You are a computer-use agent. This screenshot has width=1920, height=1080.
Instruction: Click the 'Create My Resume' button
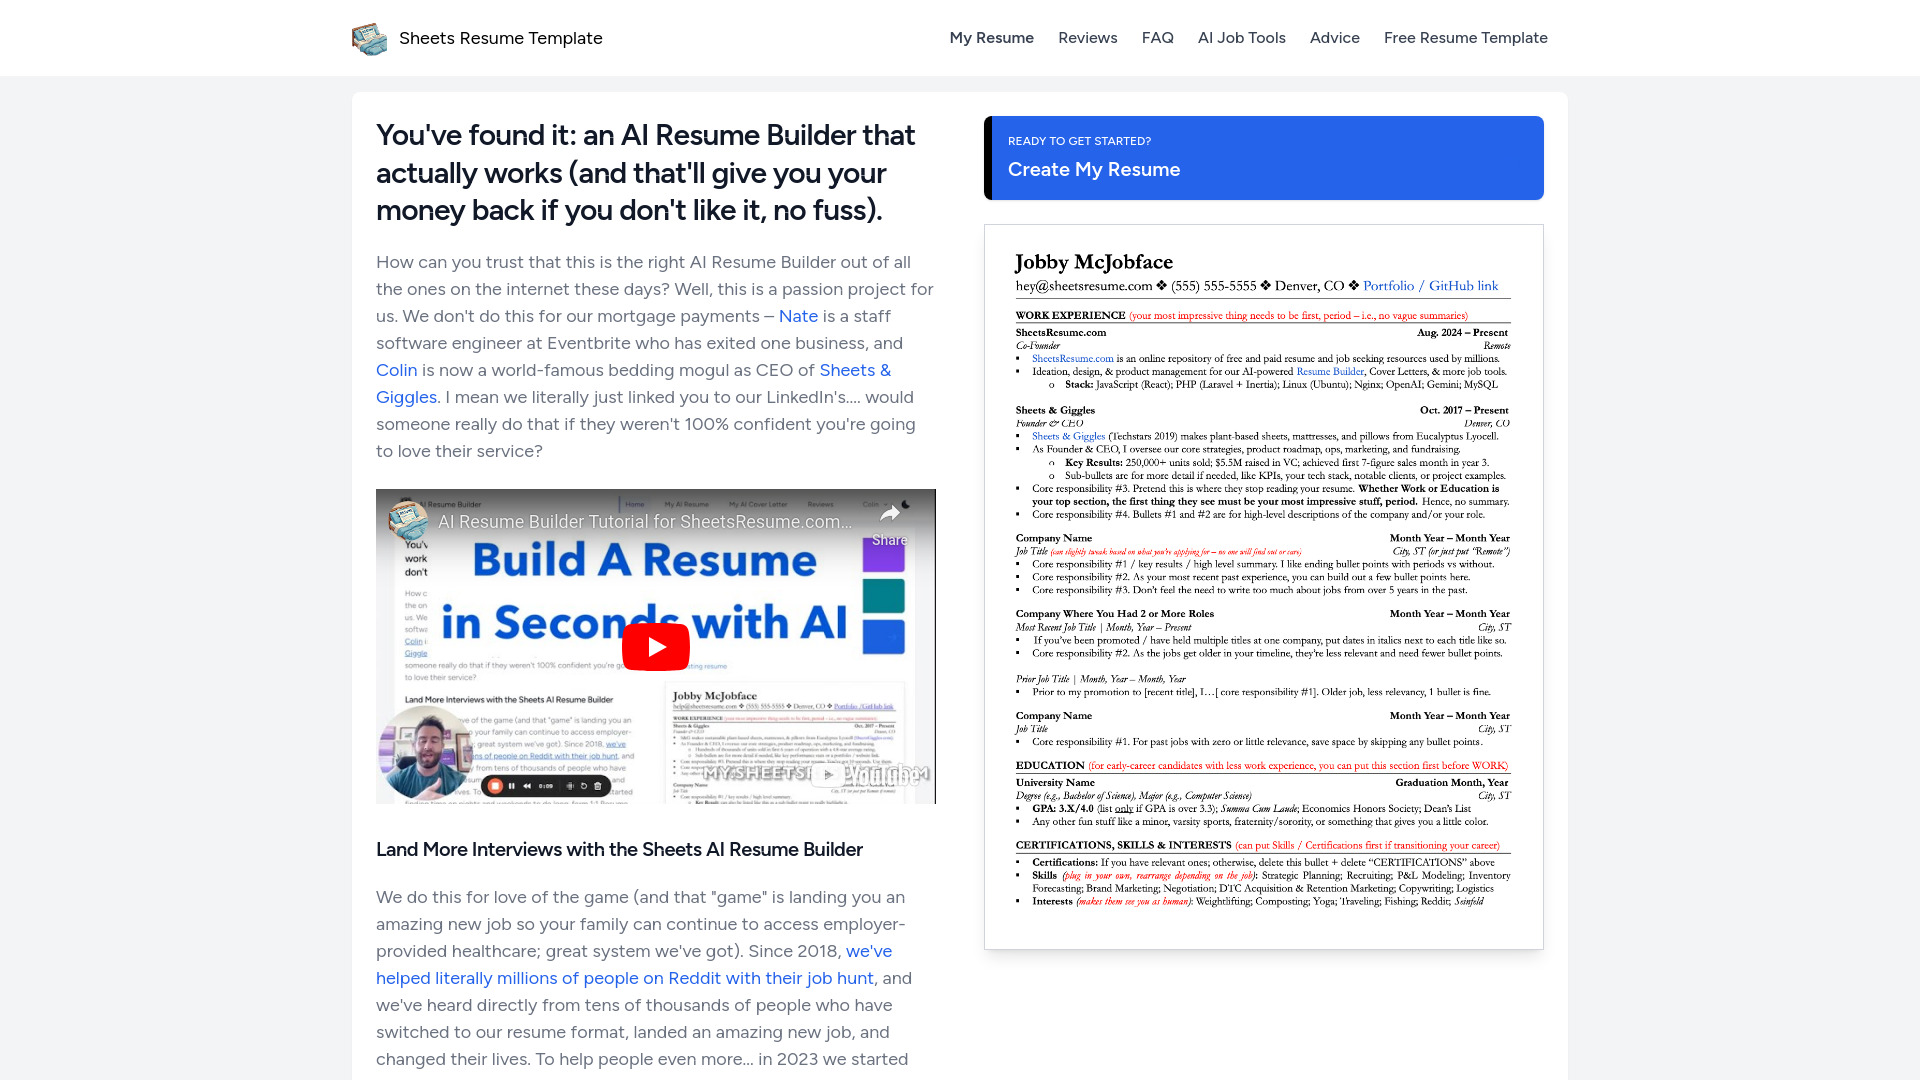pos(1263,157)
